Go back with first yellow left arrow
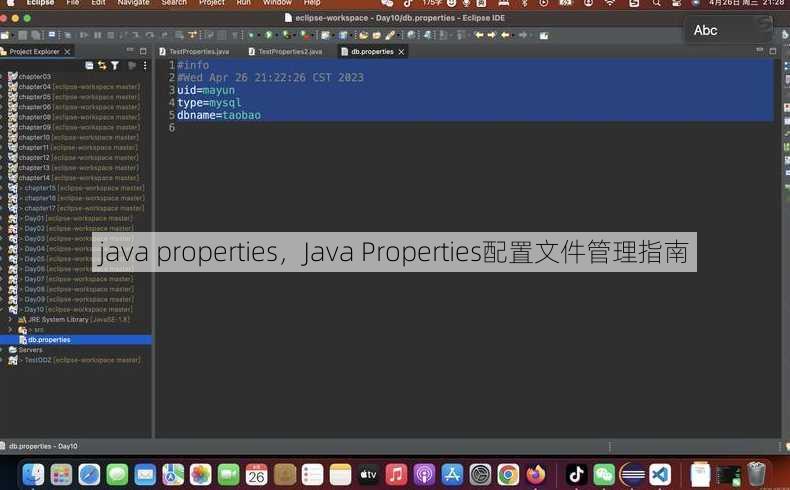The height and width of the screenshot is (490, 790). [x=479, y=35]
